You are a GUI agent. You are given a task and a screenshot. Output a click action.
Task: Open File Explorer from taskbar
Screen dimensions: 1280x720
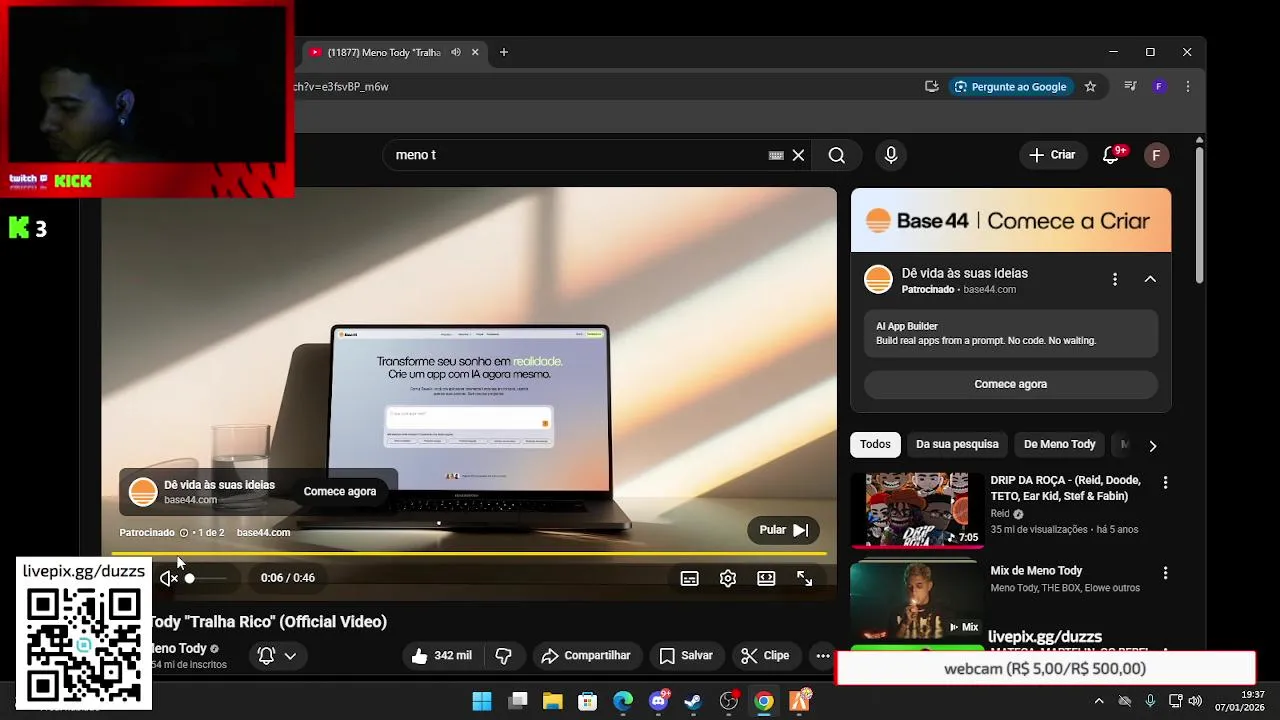552,701
